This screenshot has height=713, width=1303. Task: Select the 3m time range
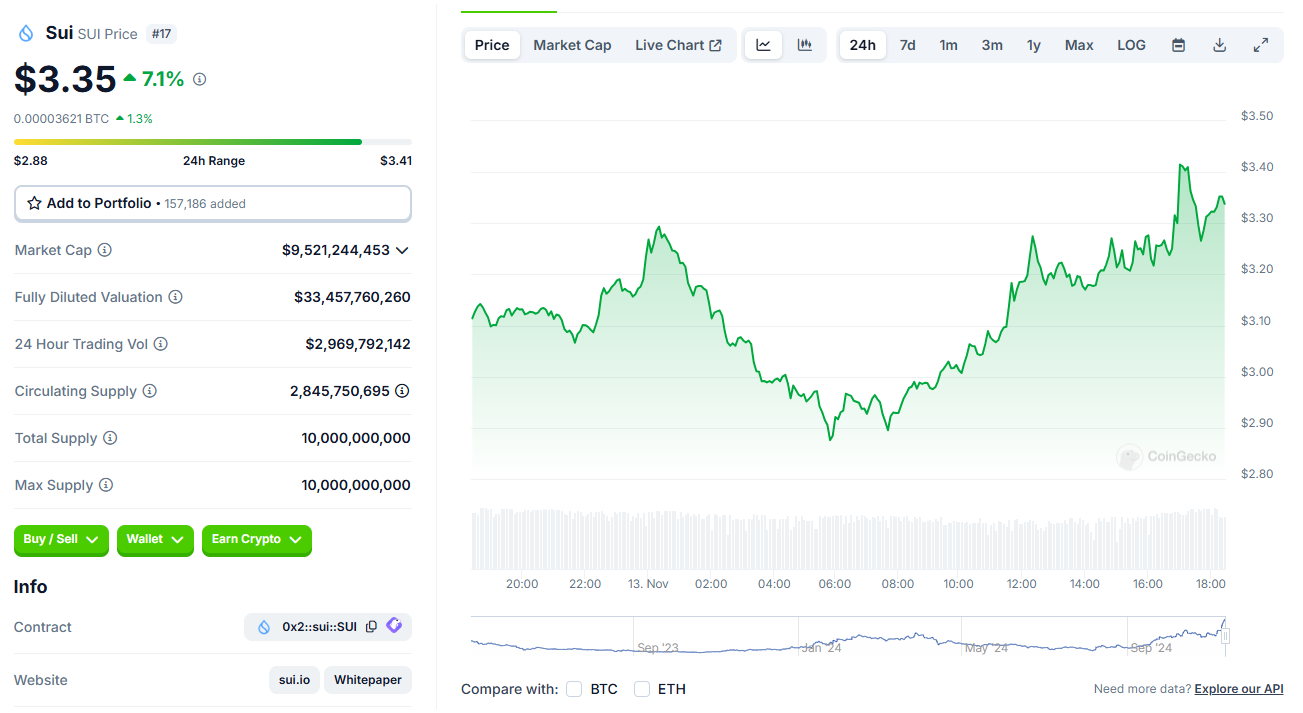click(992, 45)
